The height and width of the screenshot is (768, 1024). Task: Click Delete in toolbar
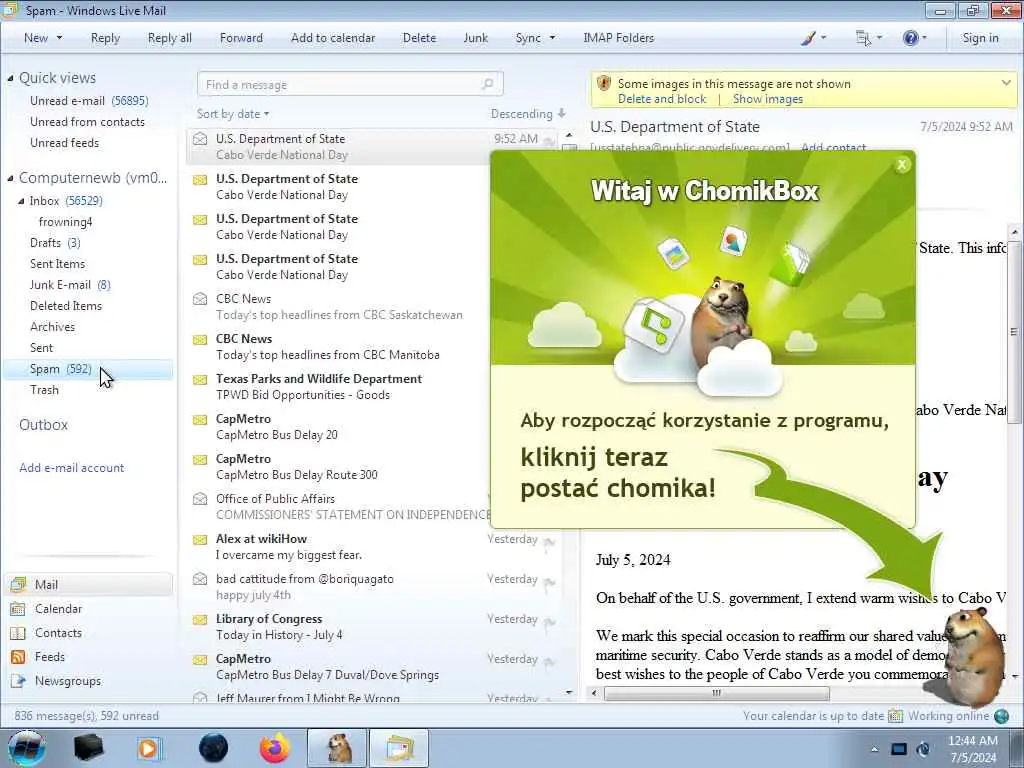pyautogui.click(x=419, y=38)
